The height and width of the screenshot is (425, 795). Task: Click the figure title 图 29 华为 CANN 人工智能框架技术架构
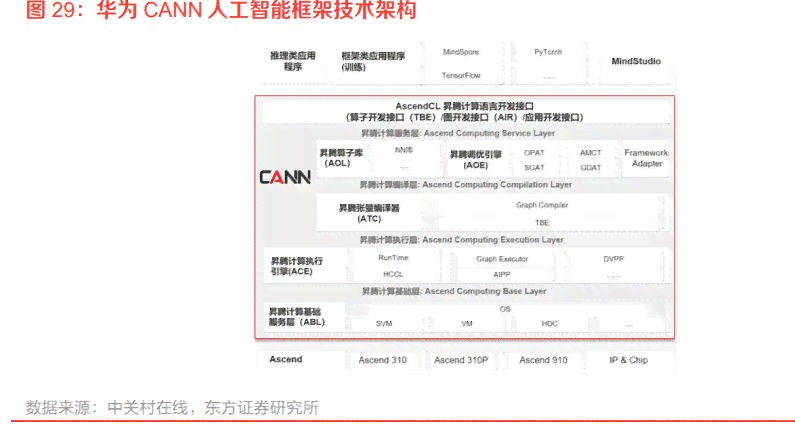point(222,10)
